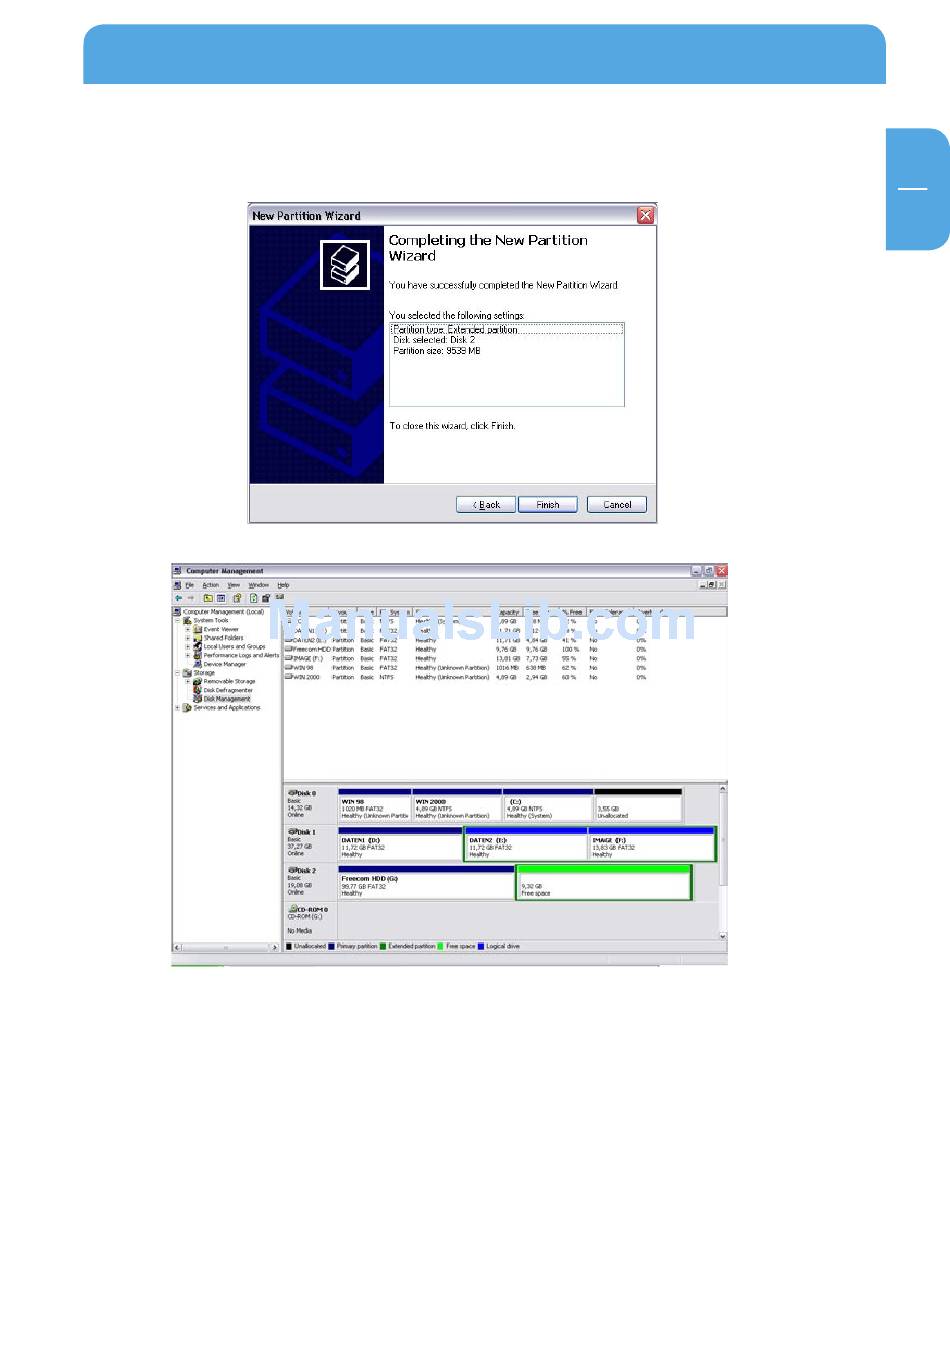Select WIN 2000 partition on Disk 0
The height and width of the screenshot is (1348, 950).
(x=457, y=806)
